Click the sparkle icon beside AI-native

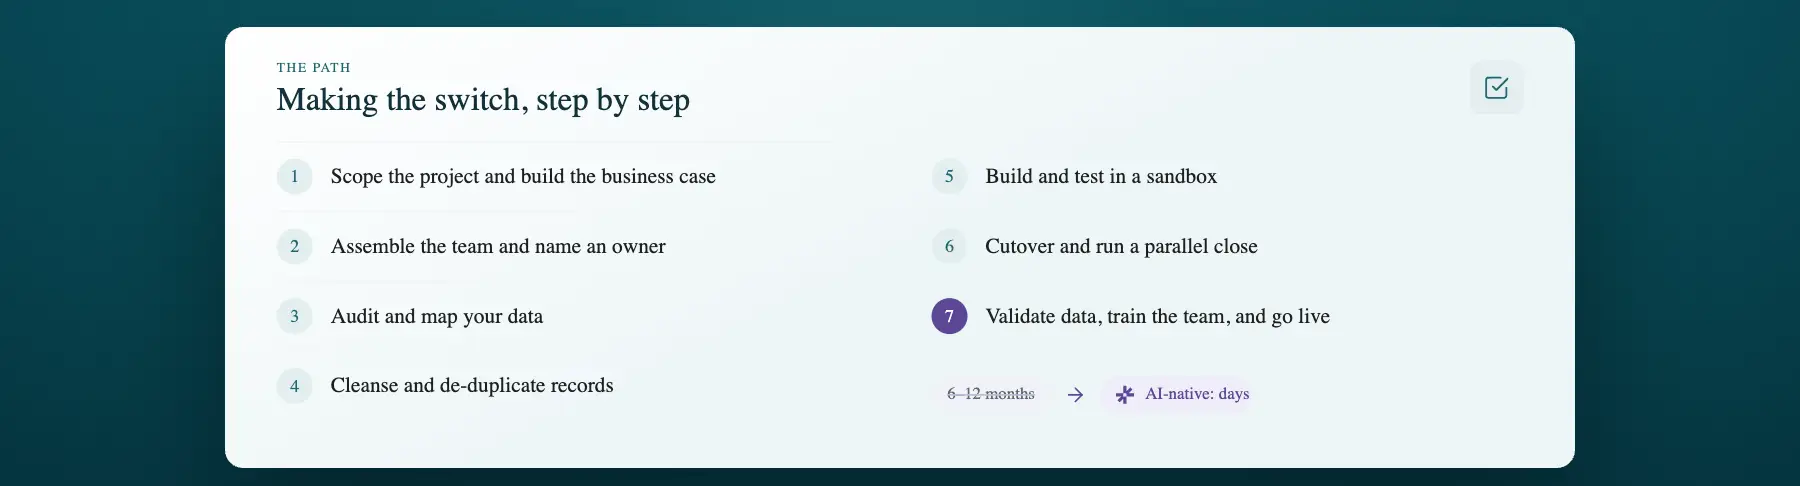click(1125, 394)
